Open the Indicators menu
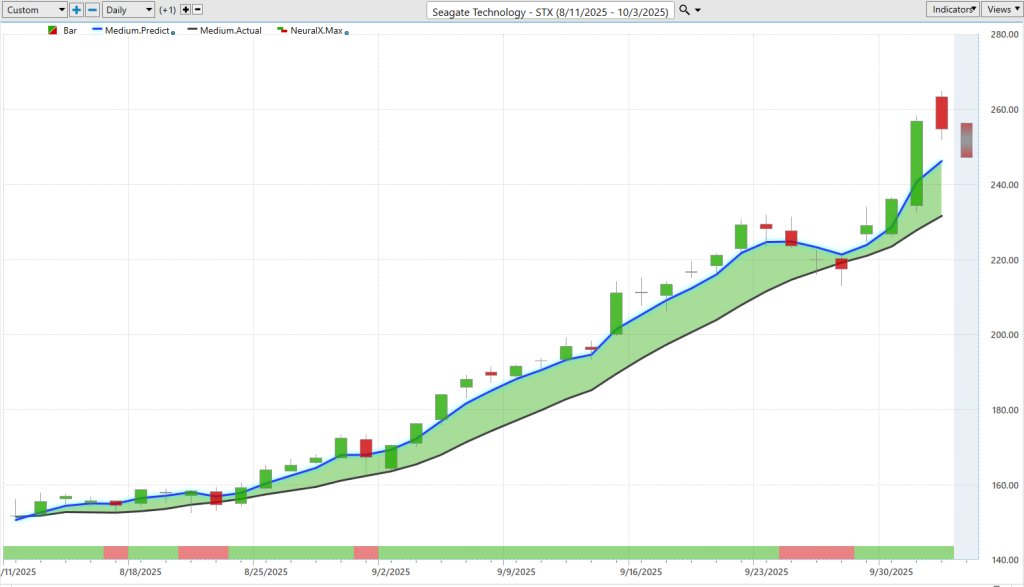Screen dimensions: 1024x587 click(952, 9)
